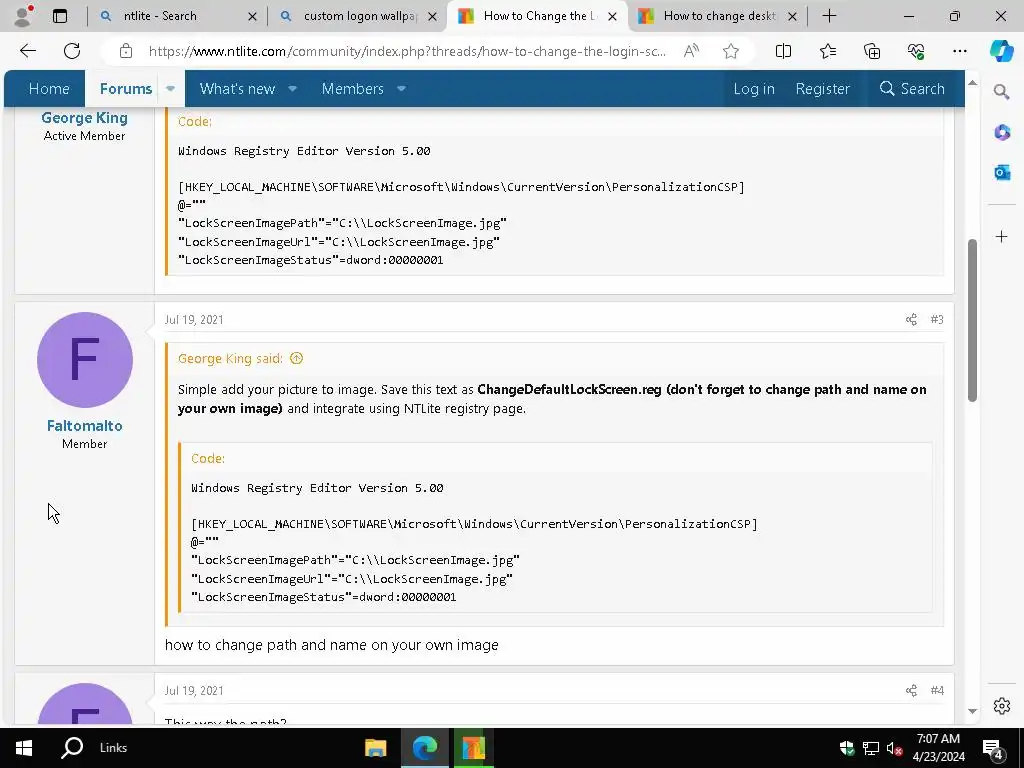This screenshot has height=768, width=1024.
Task: Open the Home menu item
Action: [x=49, y=88]
